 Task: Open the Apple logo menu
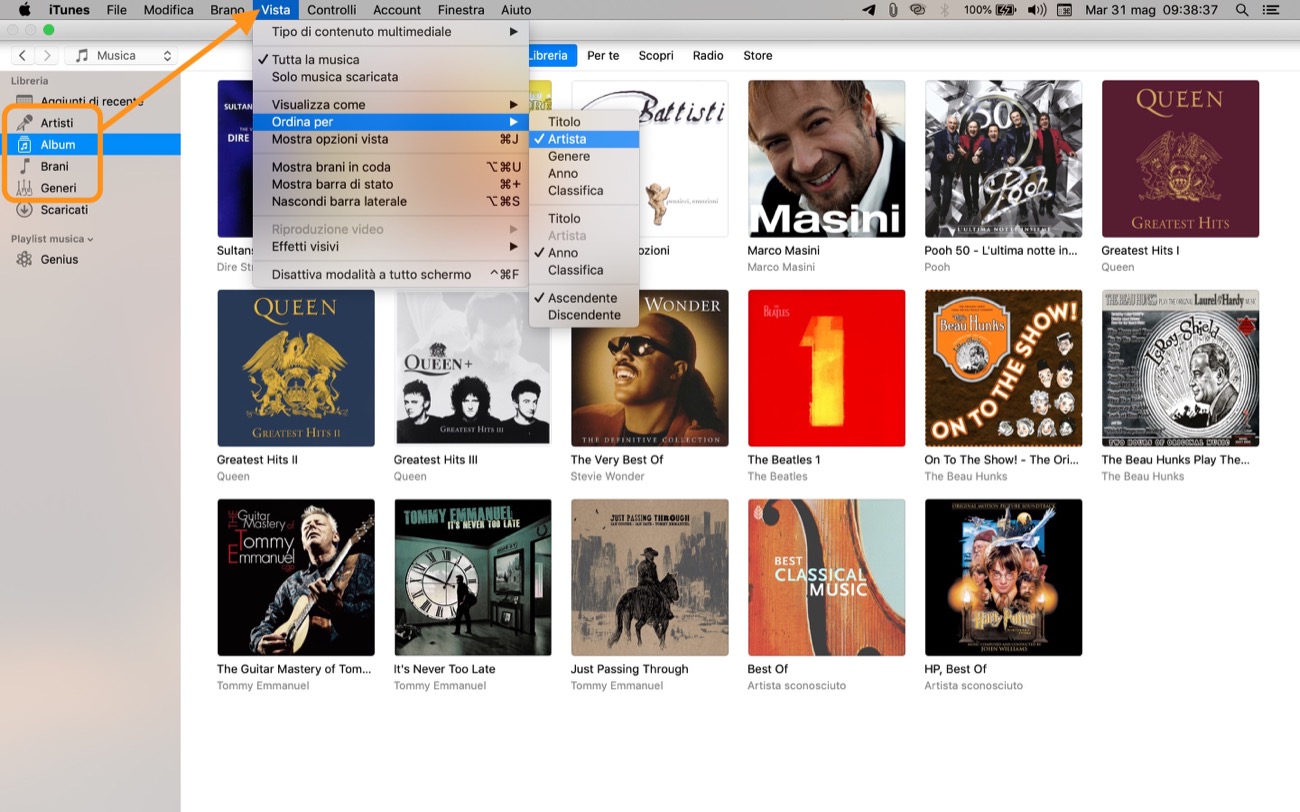(25, 10)
